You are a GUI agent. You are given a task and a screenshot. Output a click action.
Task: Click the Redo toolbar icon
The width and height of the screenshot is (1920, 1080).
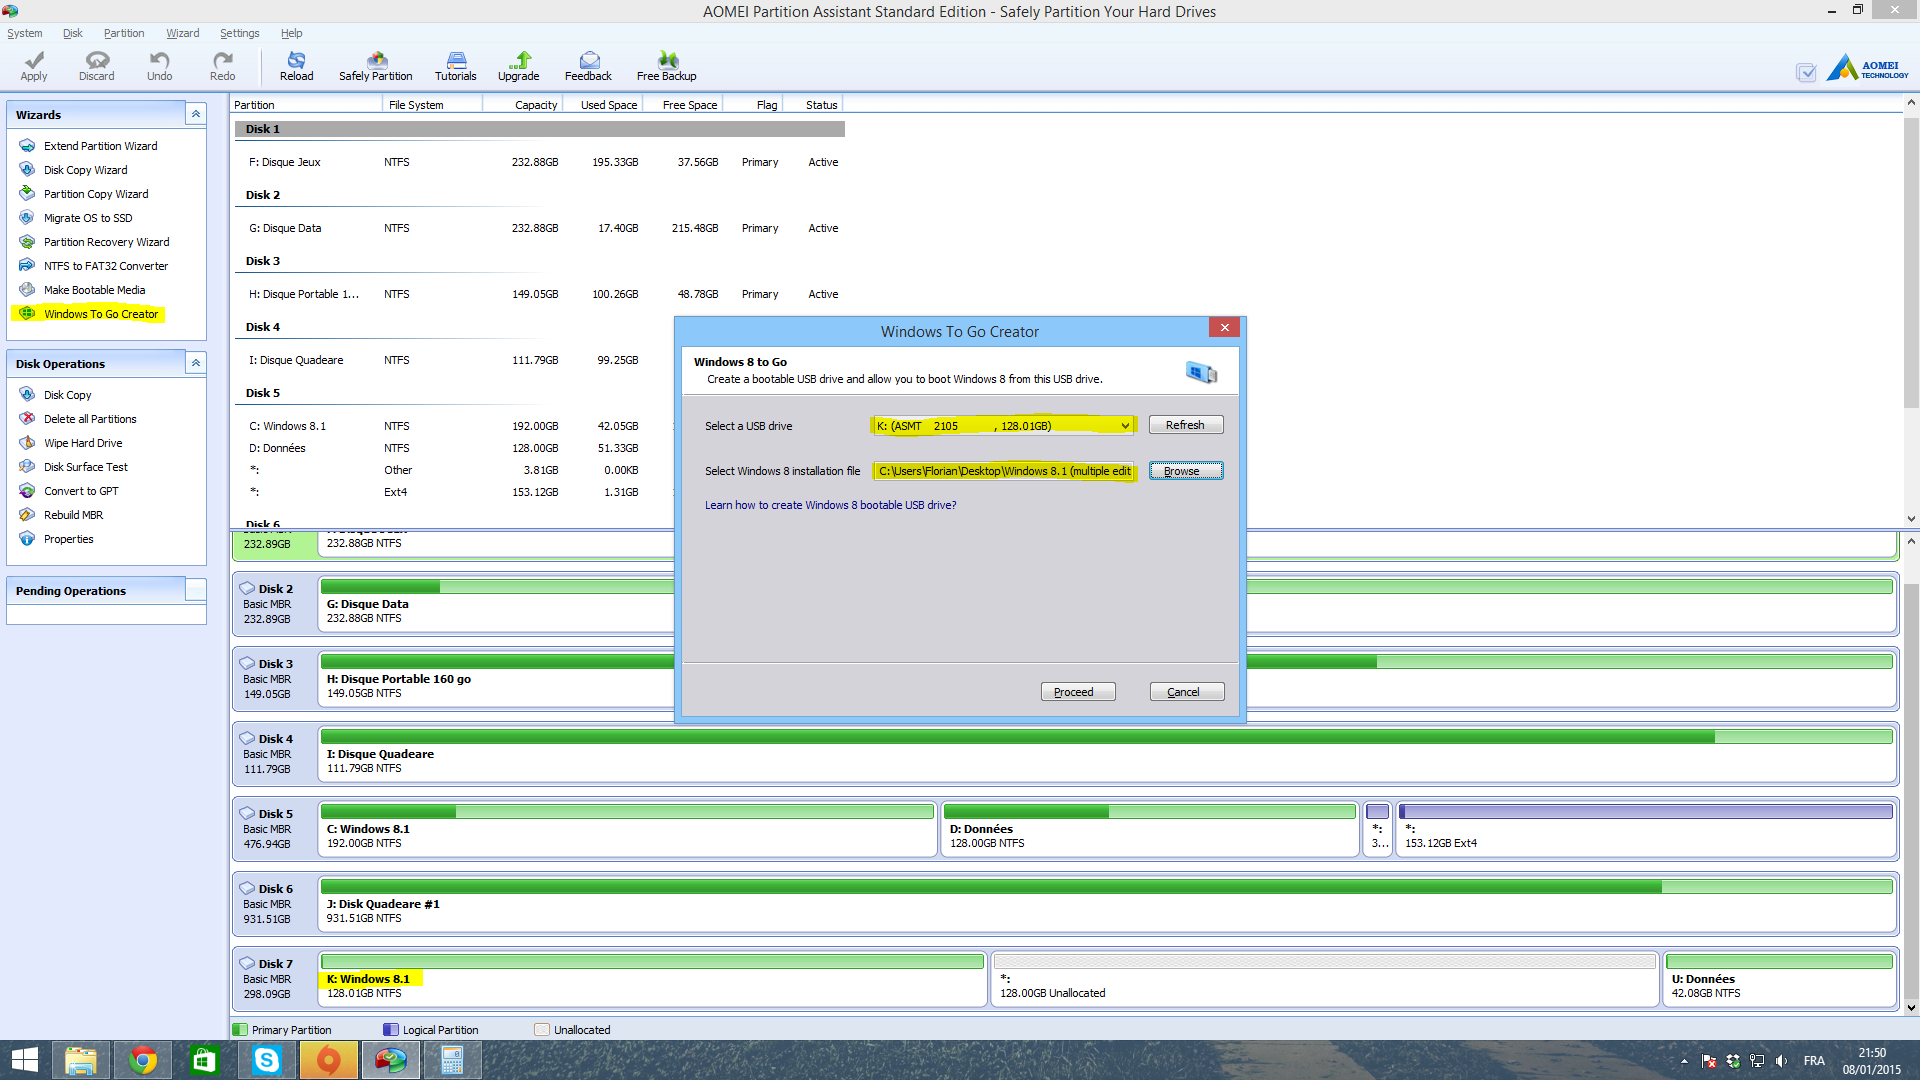(223, 66)
